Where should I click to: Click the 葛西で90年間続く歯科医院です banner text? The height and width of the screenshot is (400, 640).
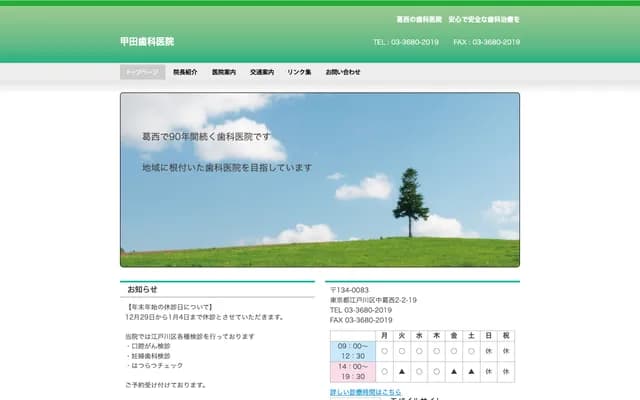click(x=206, y=136)
